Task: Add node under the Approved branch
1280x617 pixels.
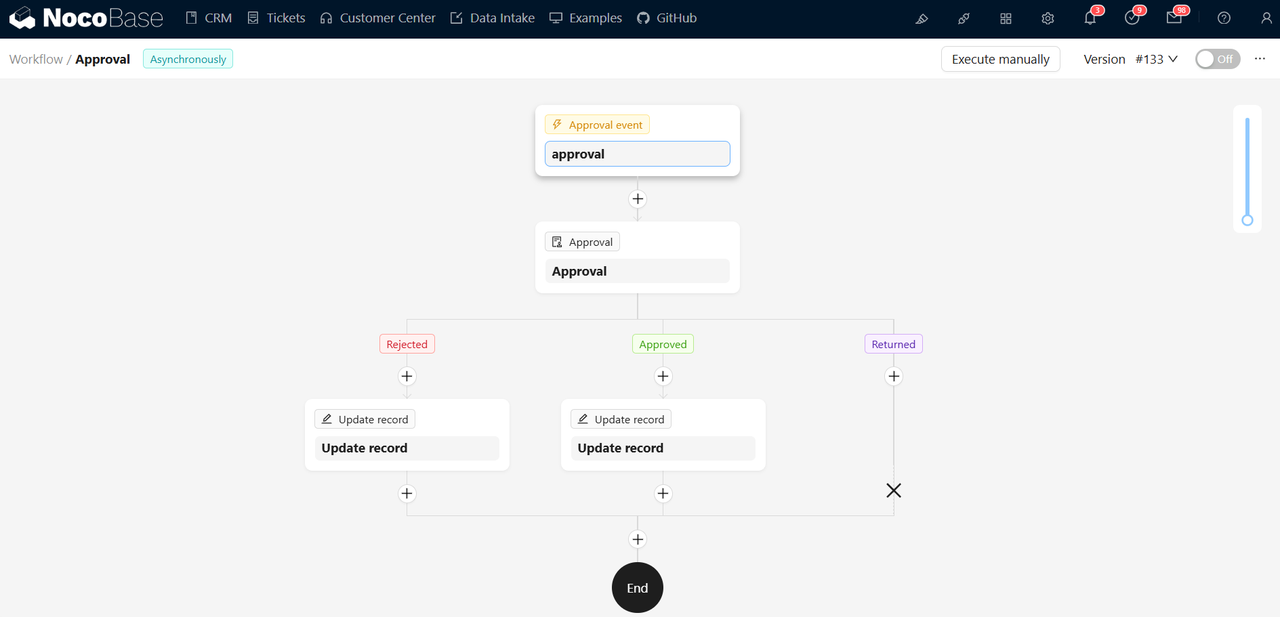Action: (663, 377)
